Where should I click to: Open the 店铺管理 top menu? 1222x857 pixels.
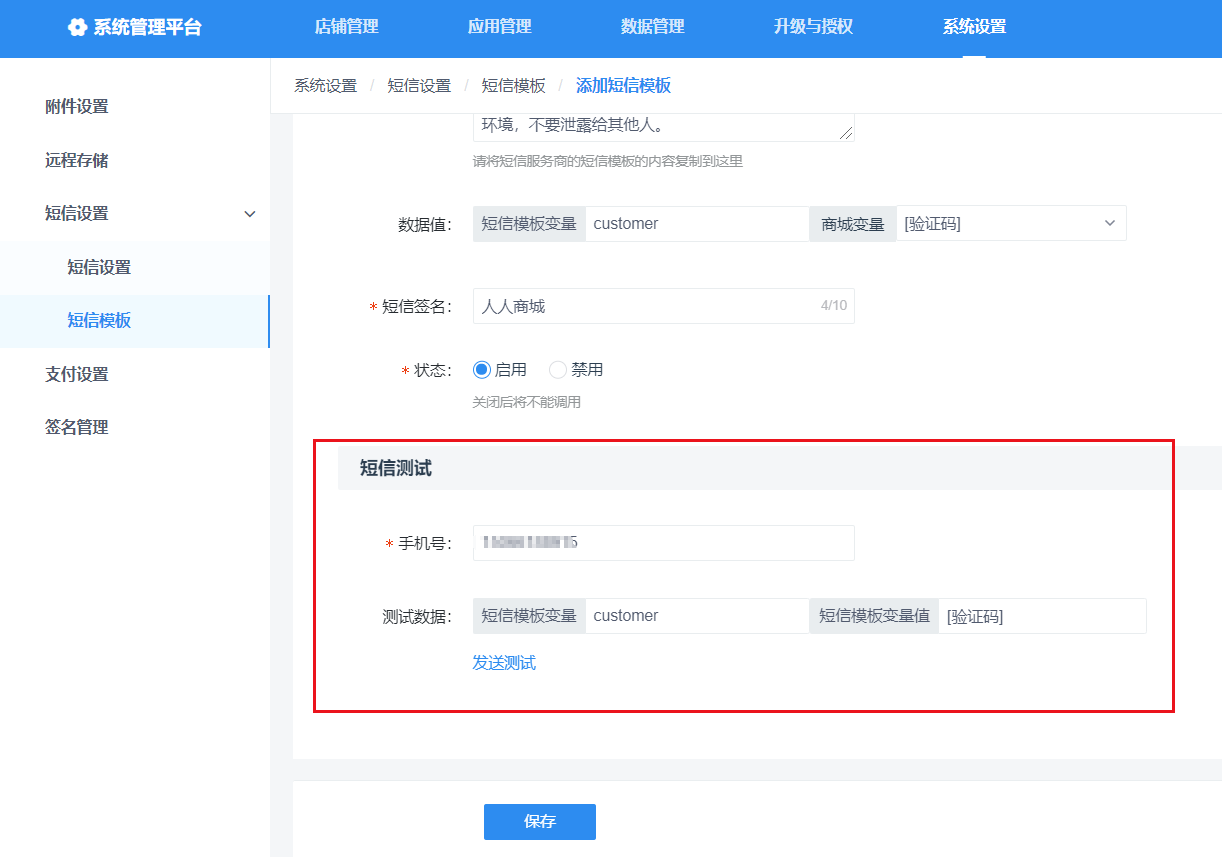(347, 27)
